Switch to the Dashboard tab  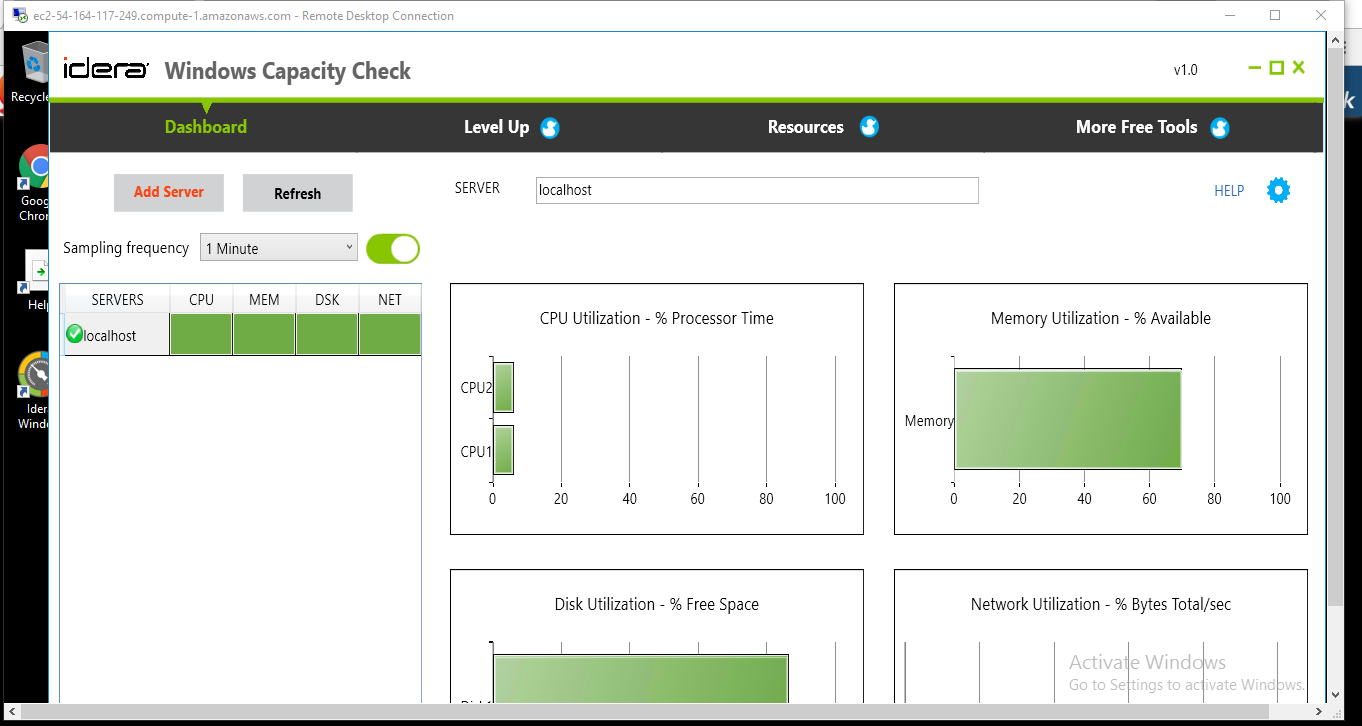pyautogui.click(x=205, y=127)
